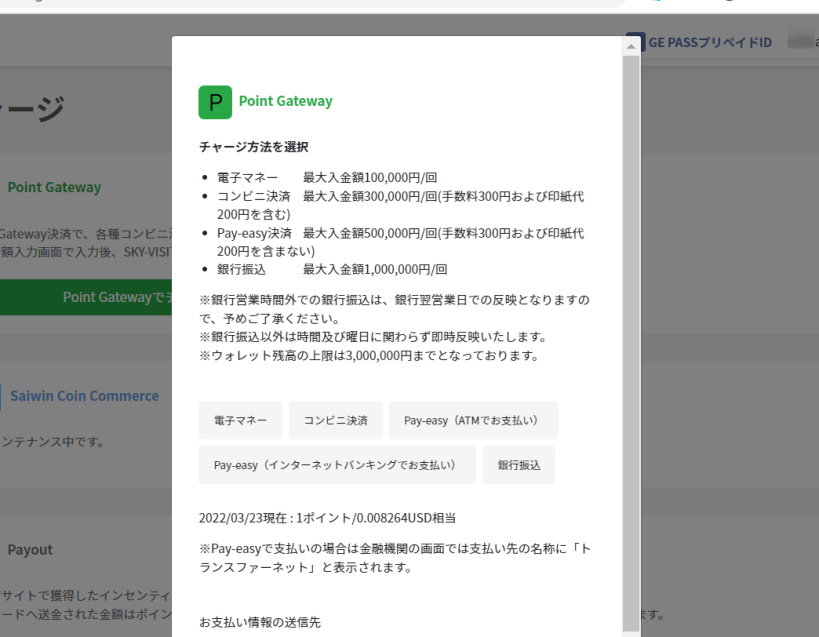This screenshot has width=819, height=637.
Task: Click the Point Gateway heading in background page
Action: 54,187
